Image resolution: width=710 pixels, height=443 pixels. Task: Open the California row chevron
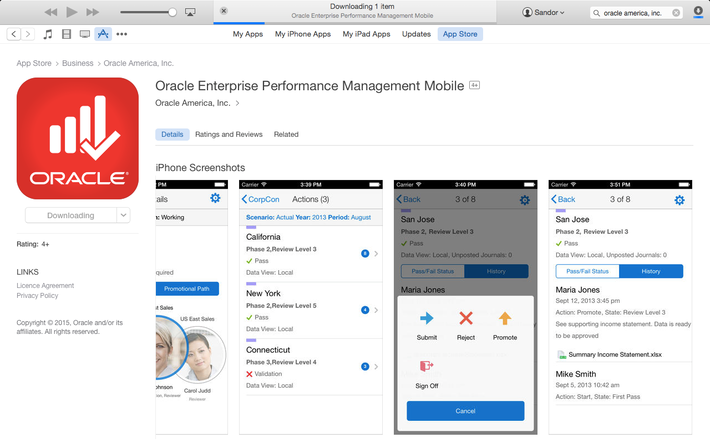click(x=376, y=254)
